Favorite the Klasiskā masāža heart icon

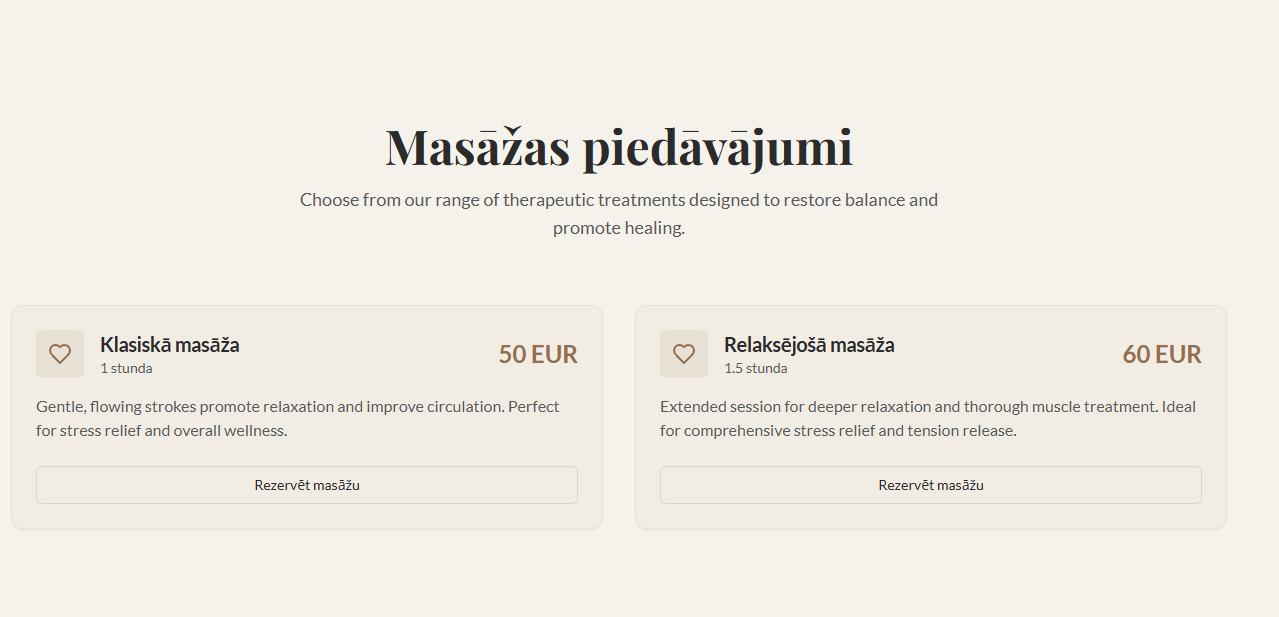pyautogui.click(x=60, y=354)
